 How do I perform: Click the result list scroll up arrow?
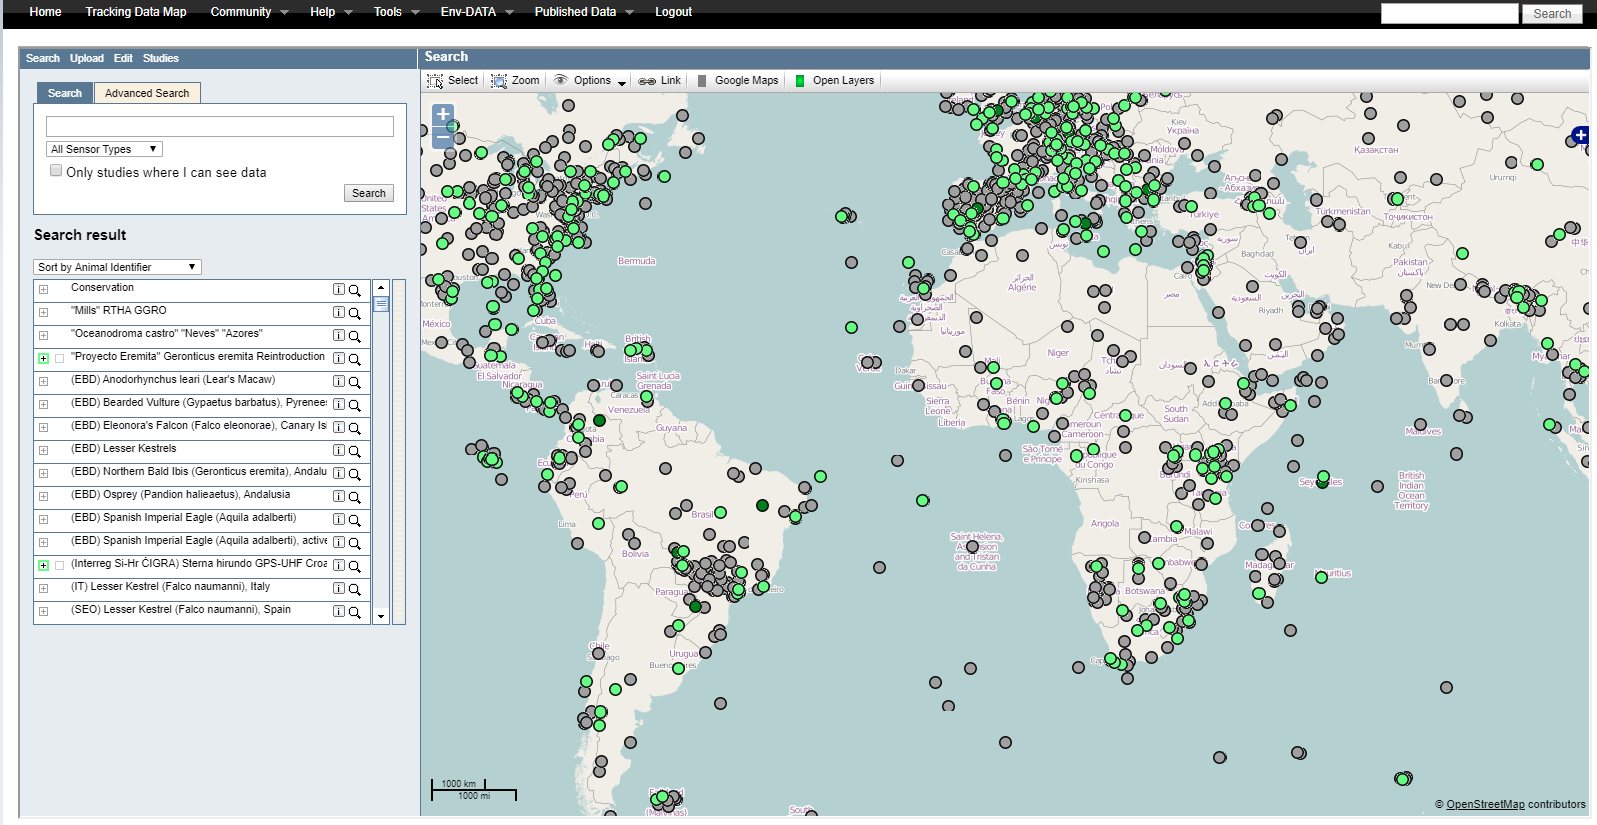click(381, 288)
